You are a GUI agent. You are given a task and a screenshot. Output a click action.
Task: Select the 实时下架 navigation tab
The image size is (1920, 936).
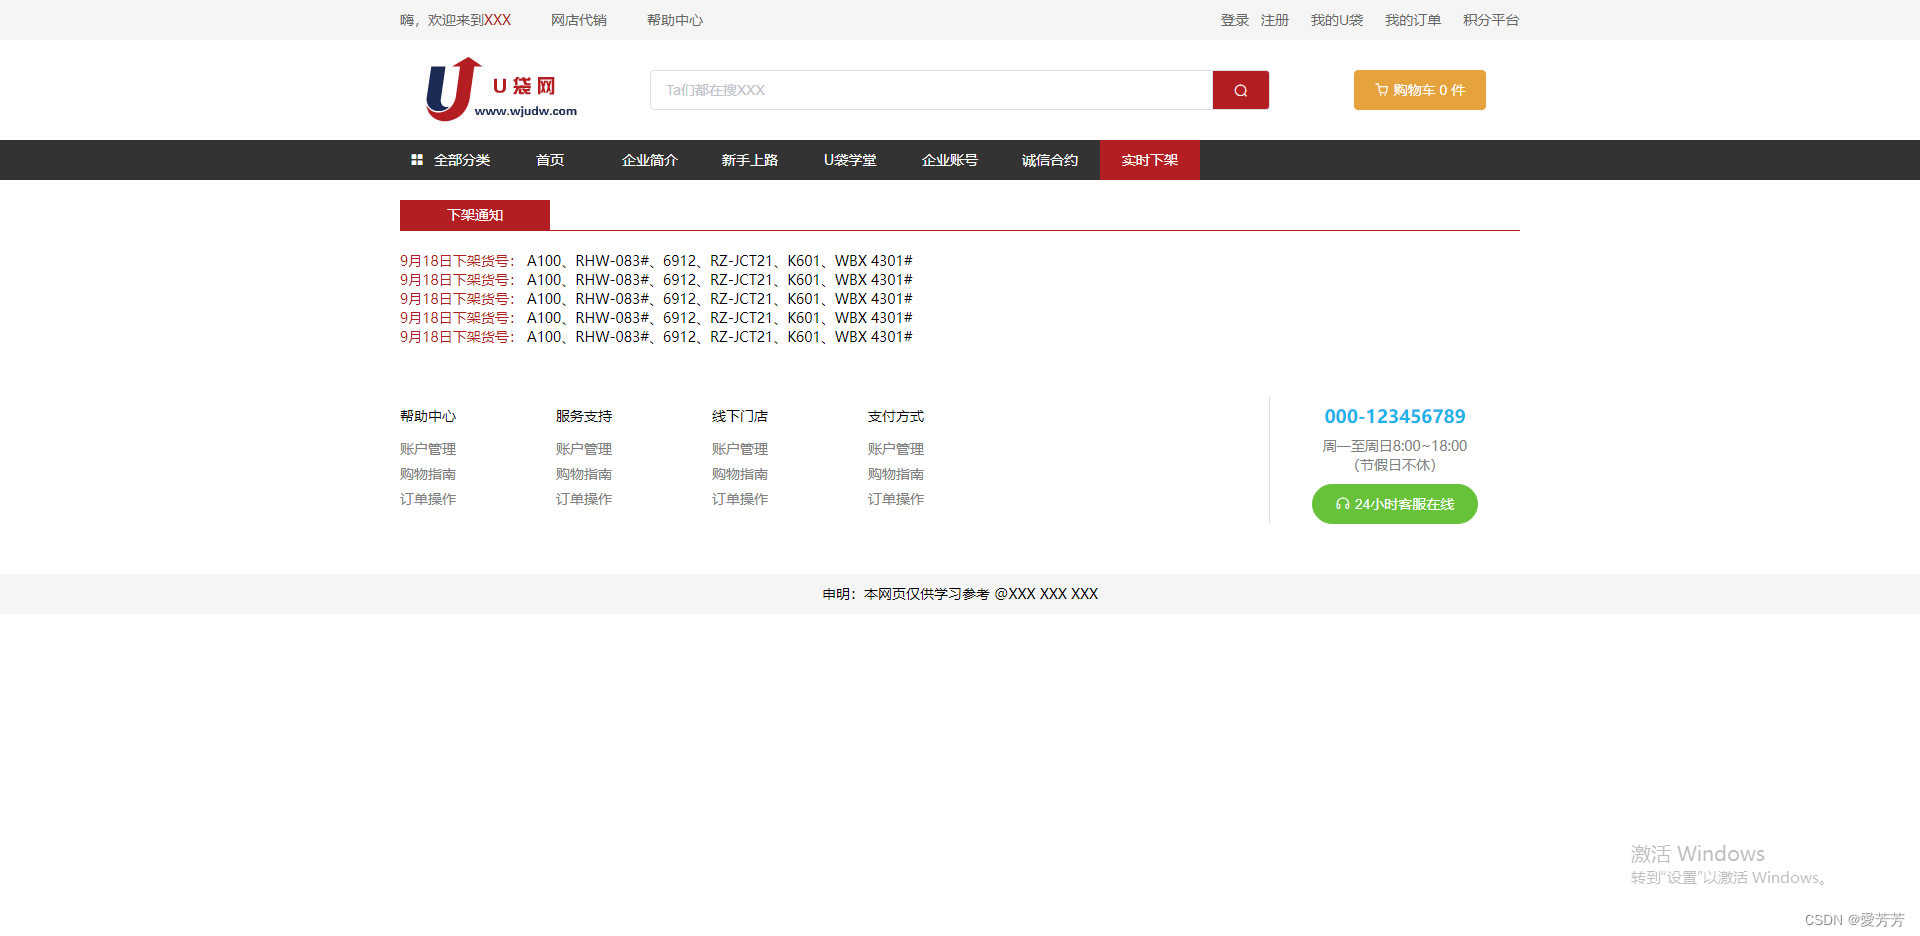(x=1150, y=160)
